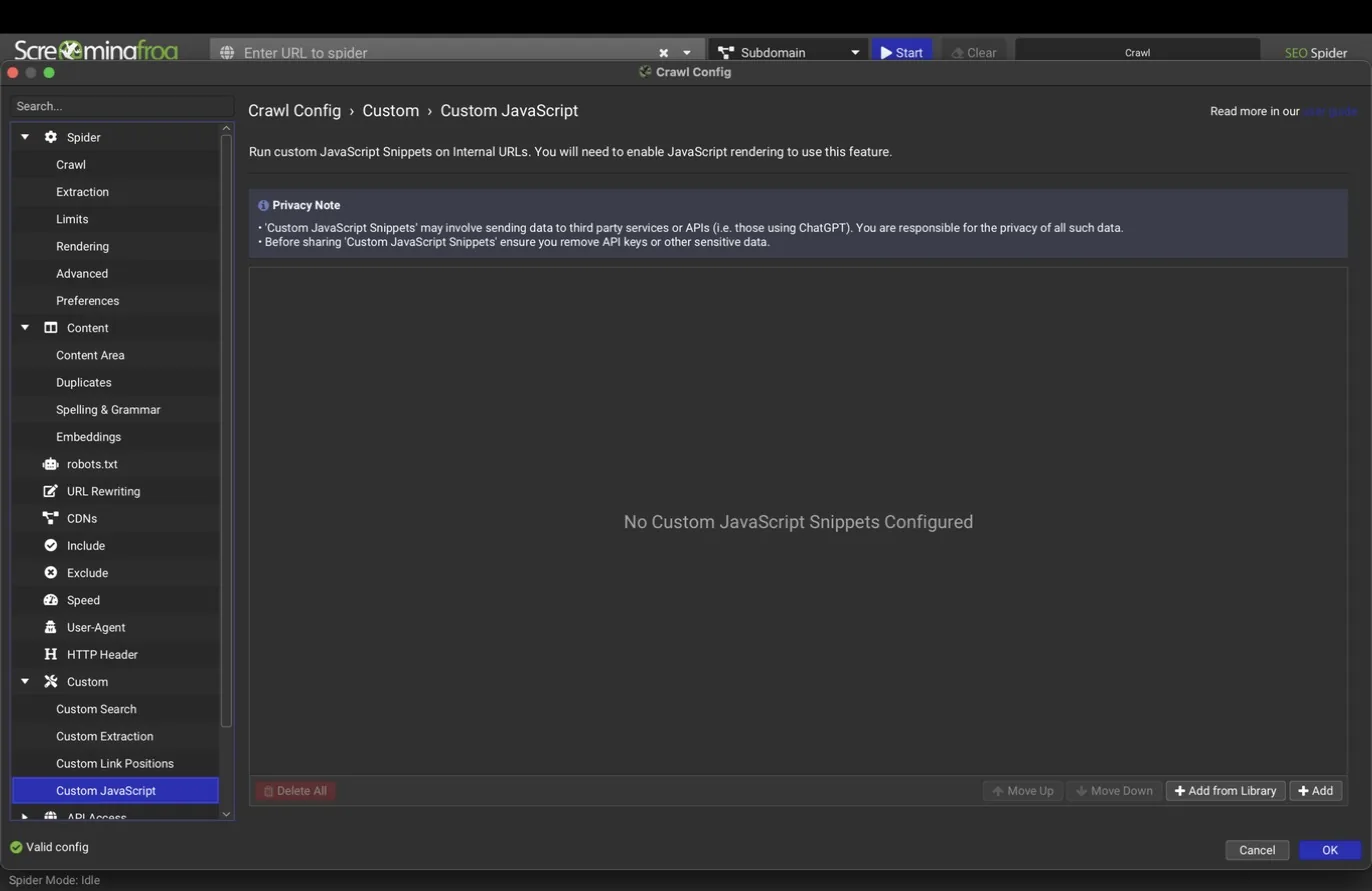This screenshot has width=1372, height=891.
Task: Click the CDNs network icon
Action: click(50, 518)
